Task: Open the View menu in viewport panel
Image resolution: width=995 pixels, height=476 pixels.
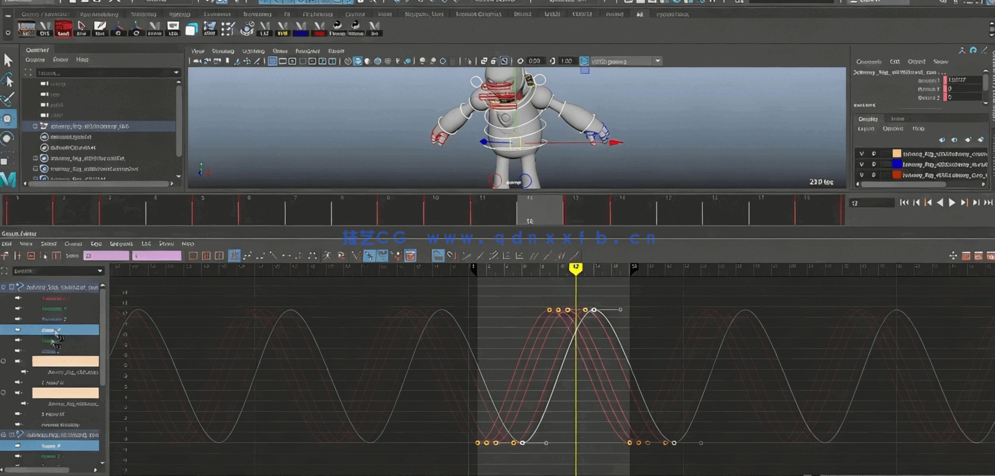Action: tap(198, 51)
